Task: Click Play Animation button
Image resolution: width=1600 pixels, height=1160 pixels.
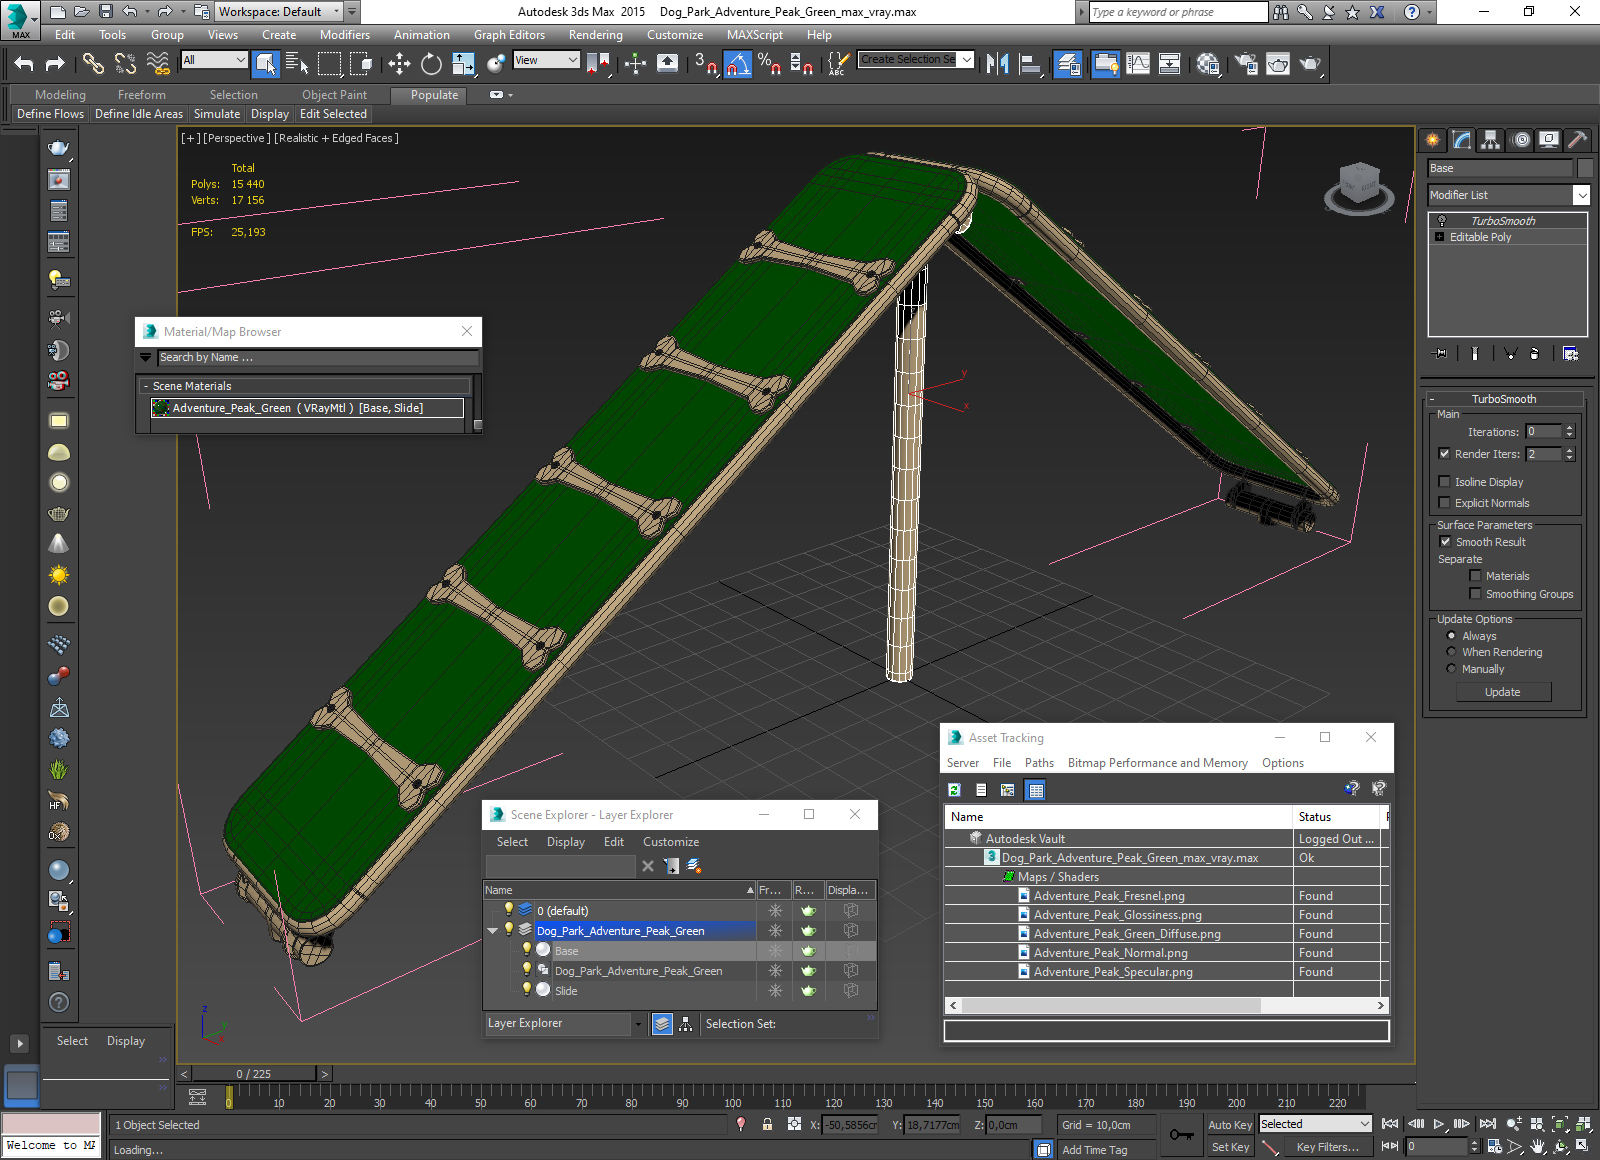Action: [1439, 1124]
